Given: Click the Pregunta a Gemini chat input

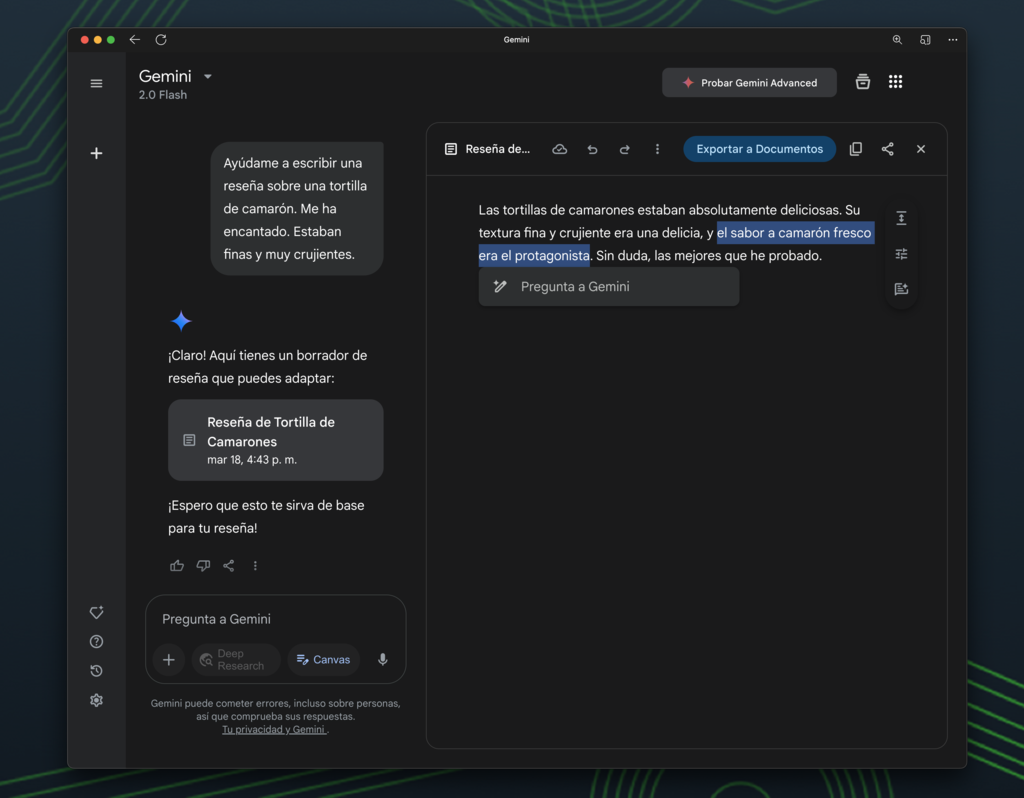Looking at the screenshot, I should 276,619.
